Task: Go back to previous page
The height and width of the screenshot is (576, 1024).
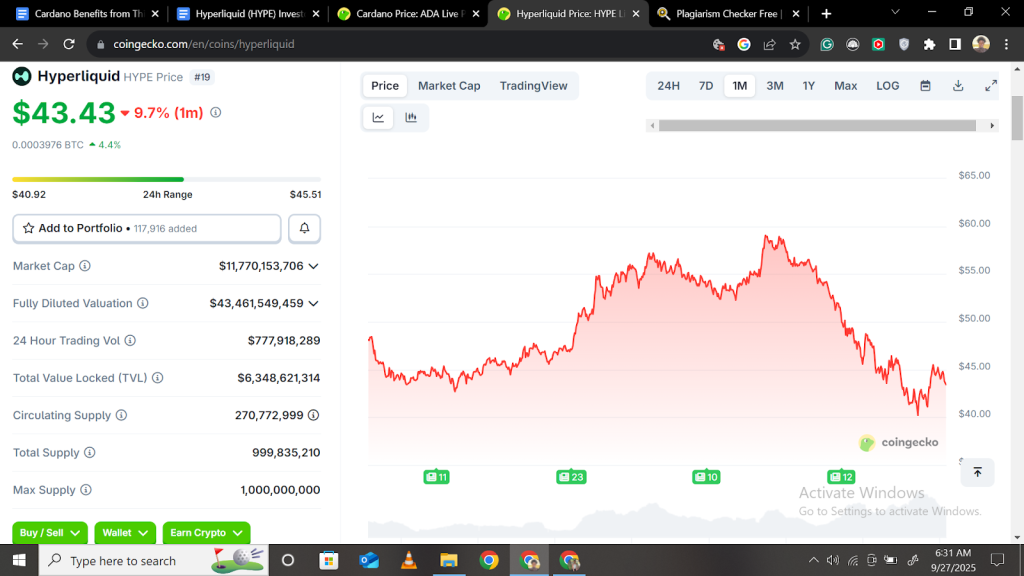Action: [18, 44]
